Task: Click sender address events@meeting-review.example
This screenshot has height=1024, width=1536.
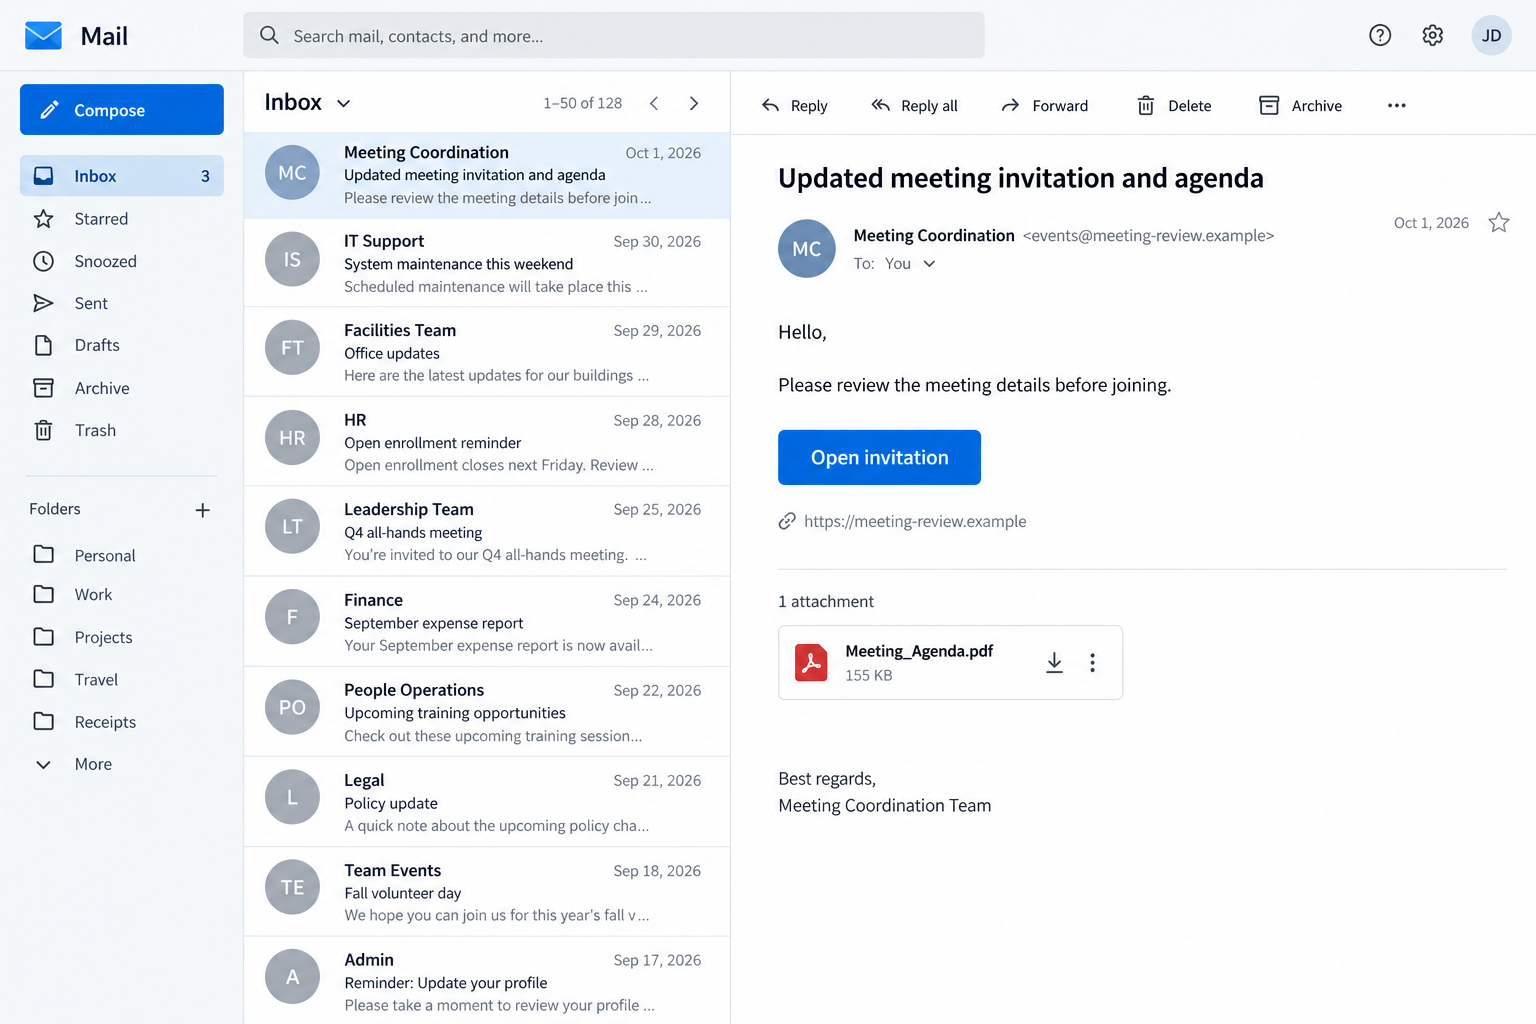Action: pyautogui.click(x=1148, y=236)
